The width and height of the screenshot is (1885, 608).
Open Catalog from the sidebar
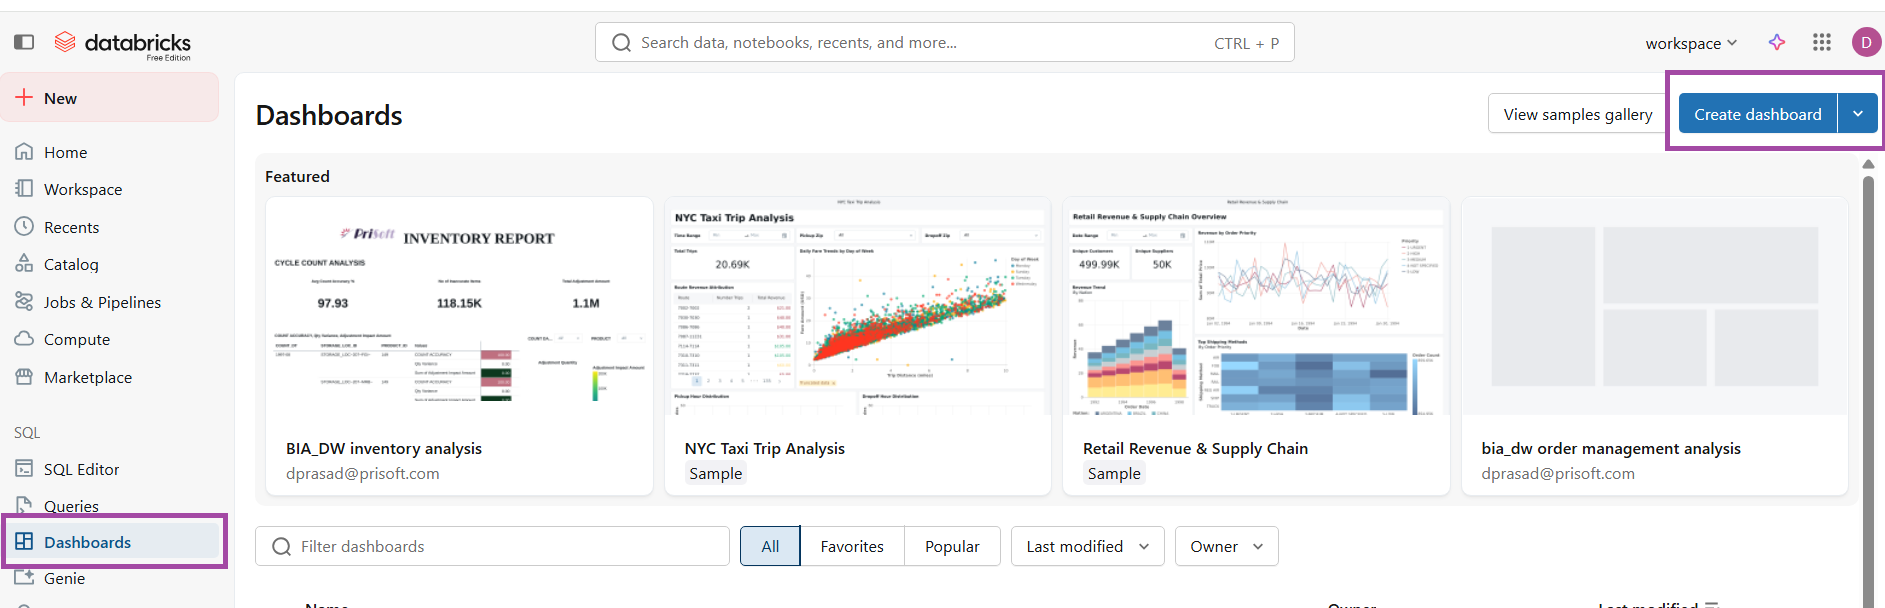click(x=70, y=265)
